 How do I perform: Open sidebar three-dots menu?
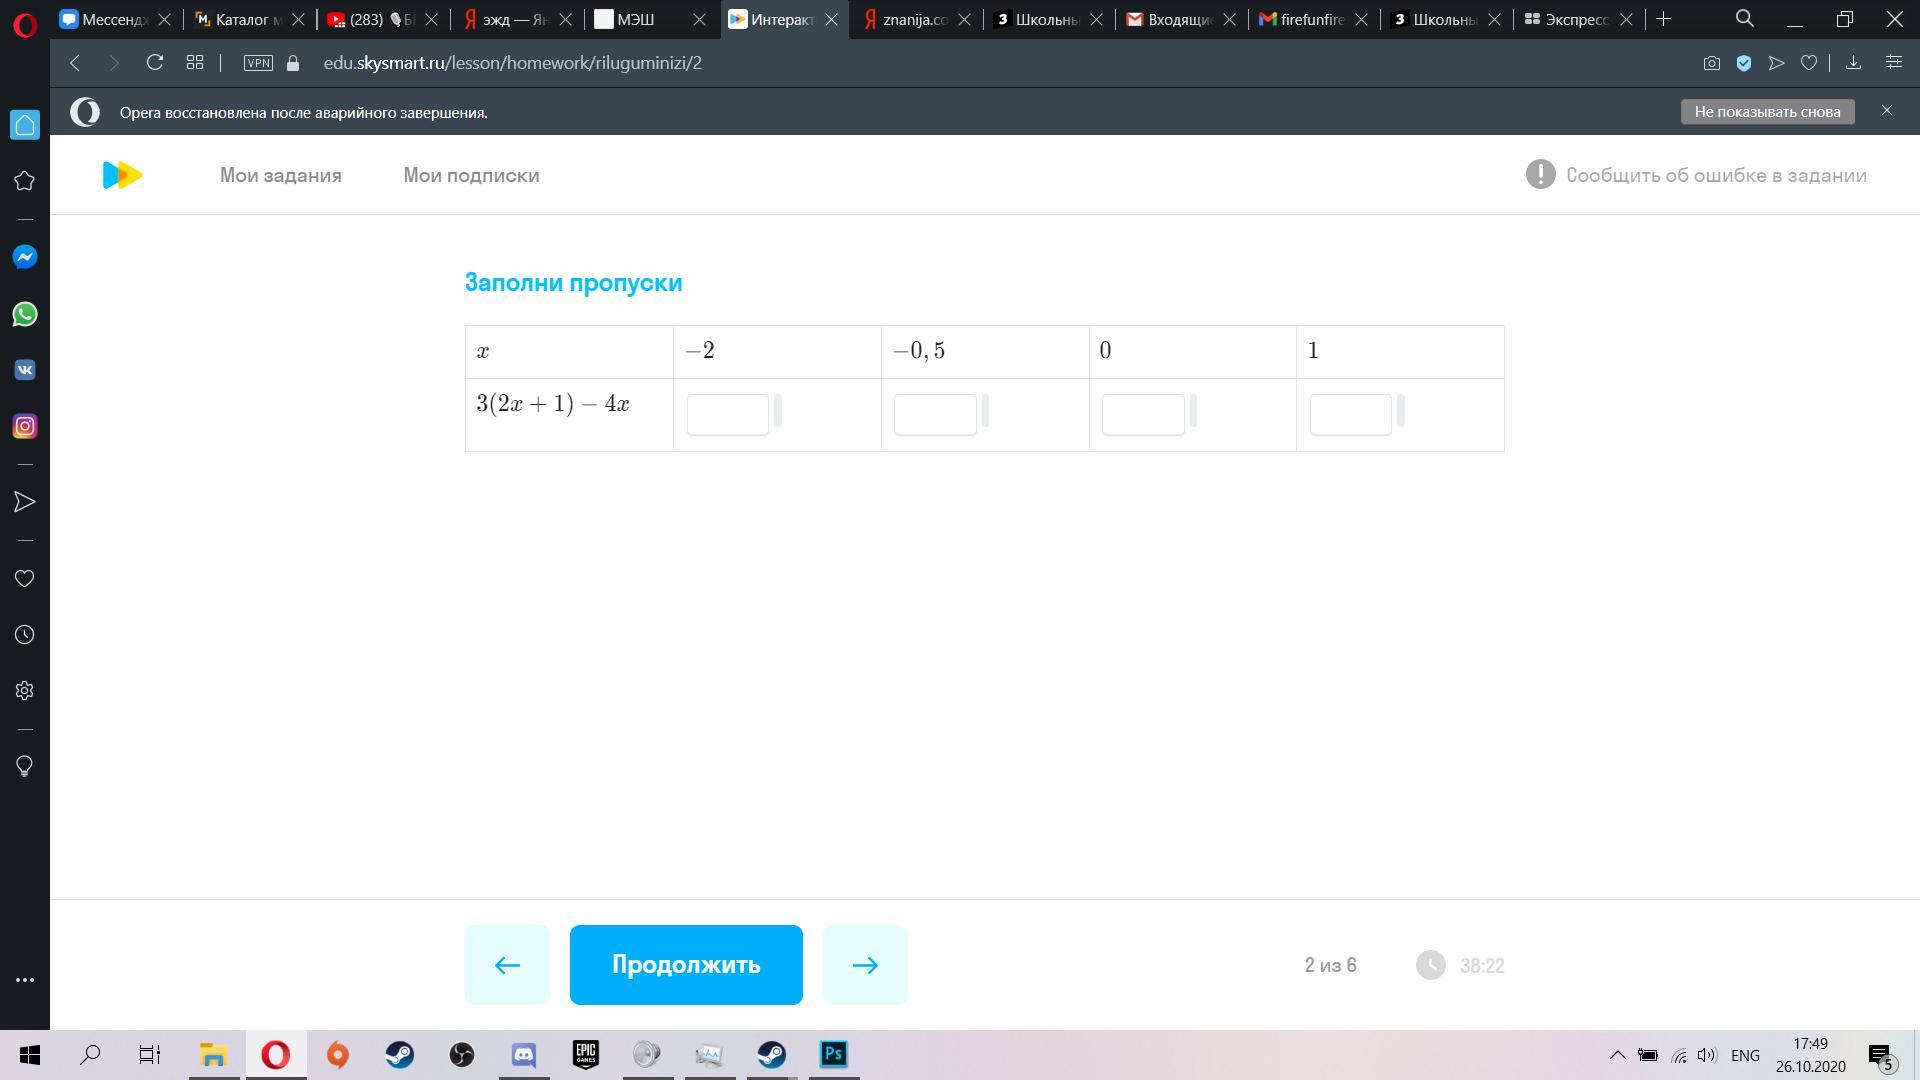(25, 980)
